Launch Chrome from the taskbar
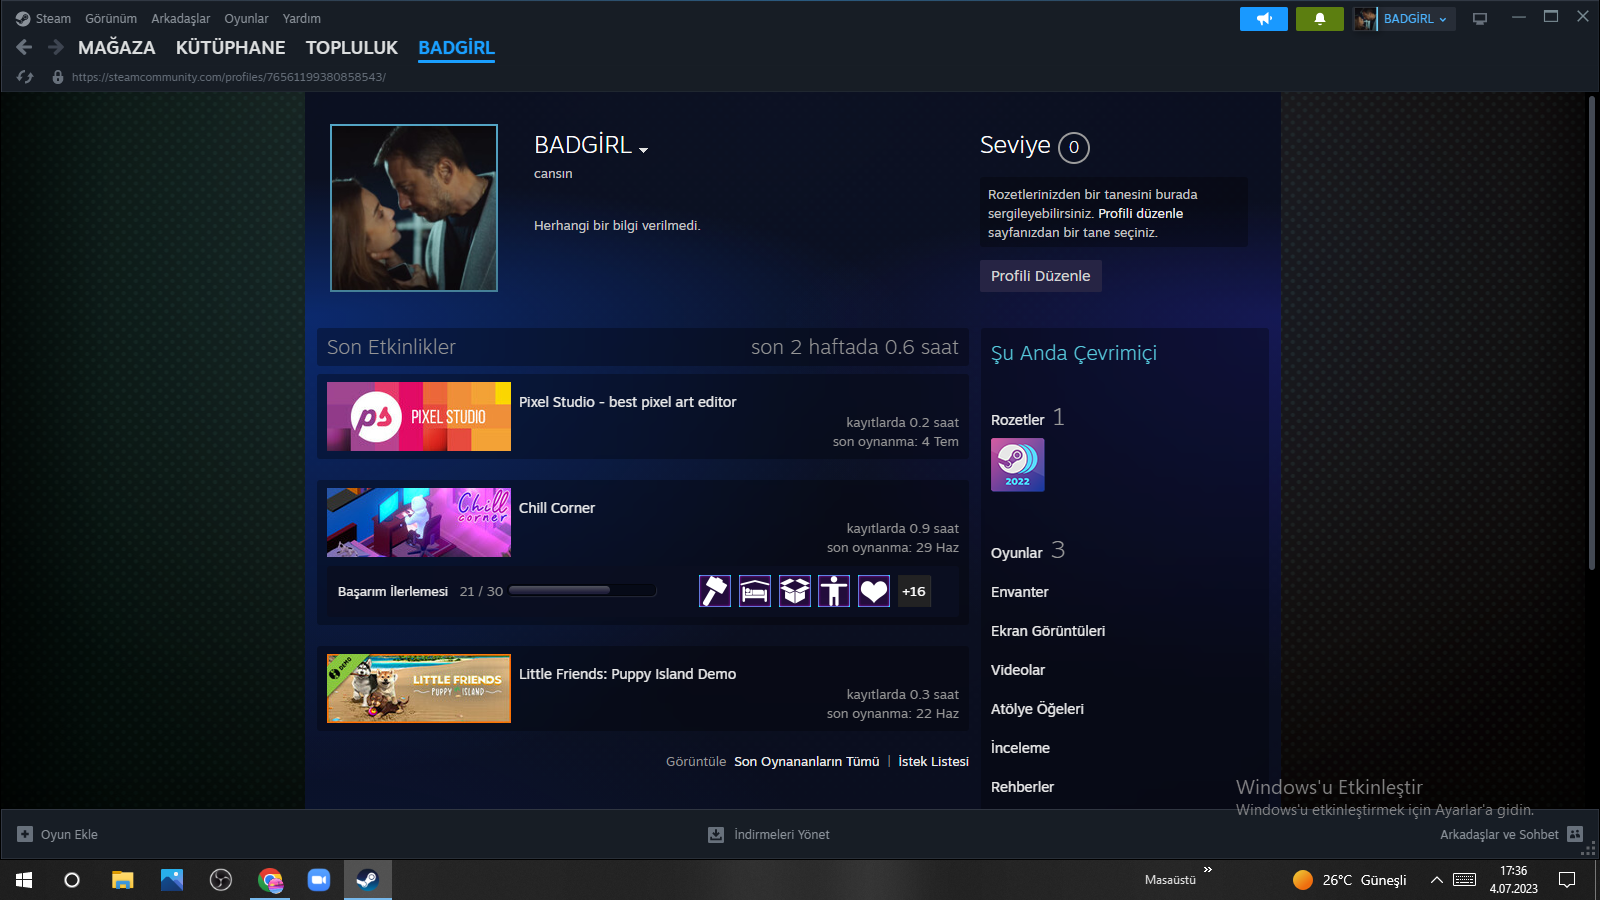This screenshot has height=900, width=1600. point(270,880)
